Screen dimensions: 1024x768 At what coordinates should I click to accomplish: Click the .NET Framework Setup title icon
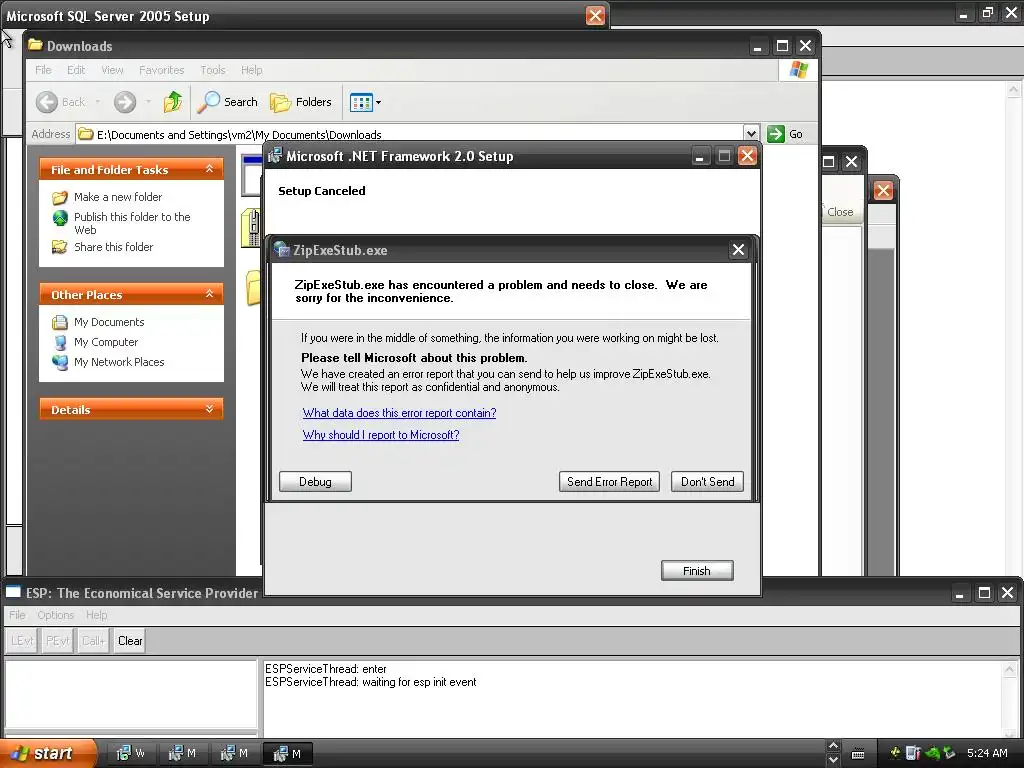pyautogui.click(x=275, y=155)
